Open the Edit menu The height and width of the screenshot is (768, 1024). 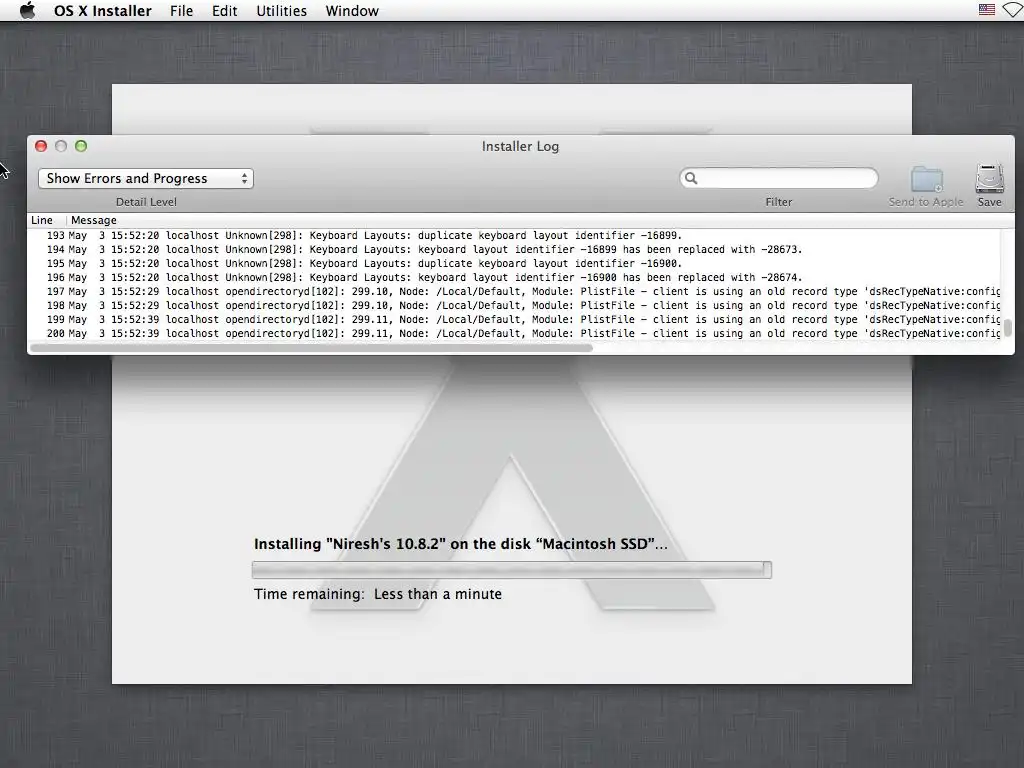tap(225, 11)
